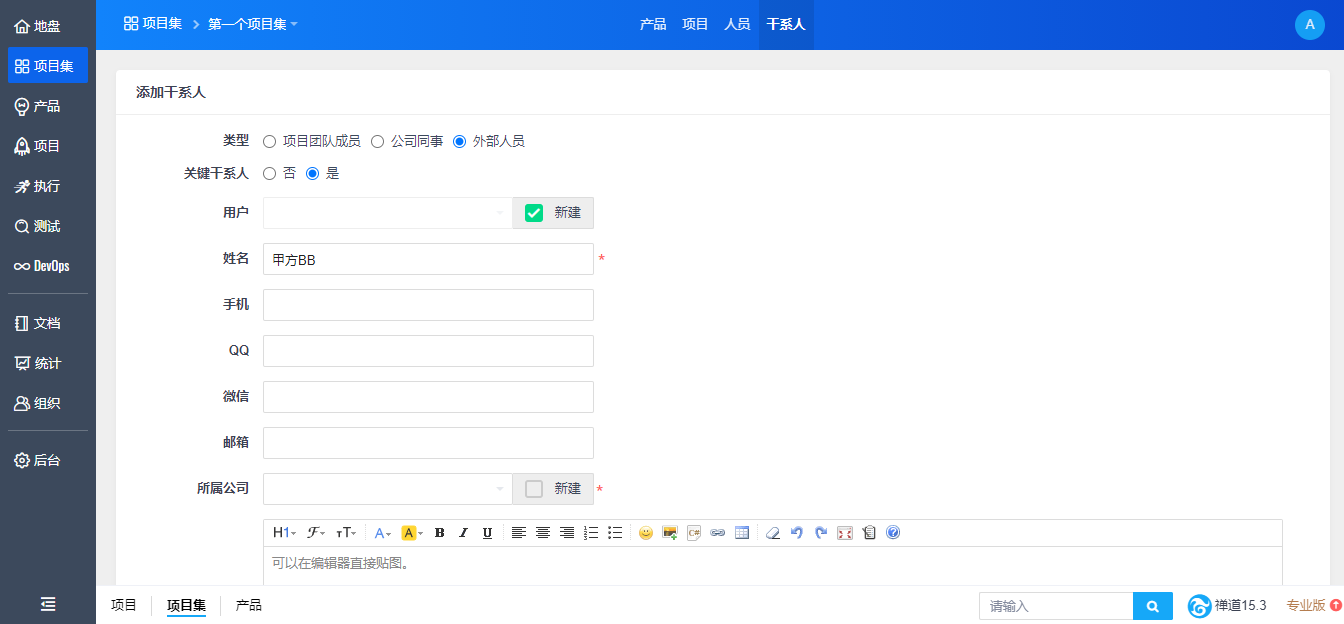
Task: Toggle fullscreen mode in the editor toolbar
Action: click(x=845, y=533)
